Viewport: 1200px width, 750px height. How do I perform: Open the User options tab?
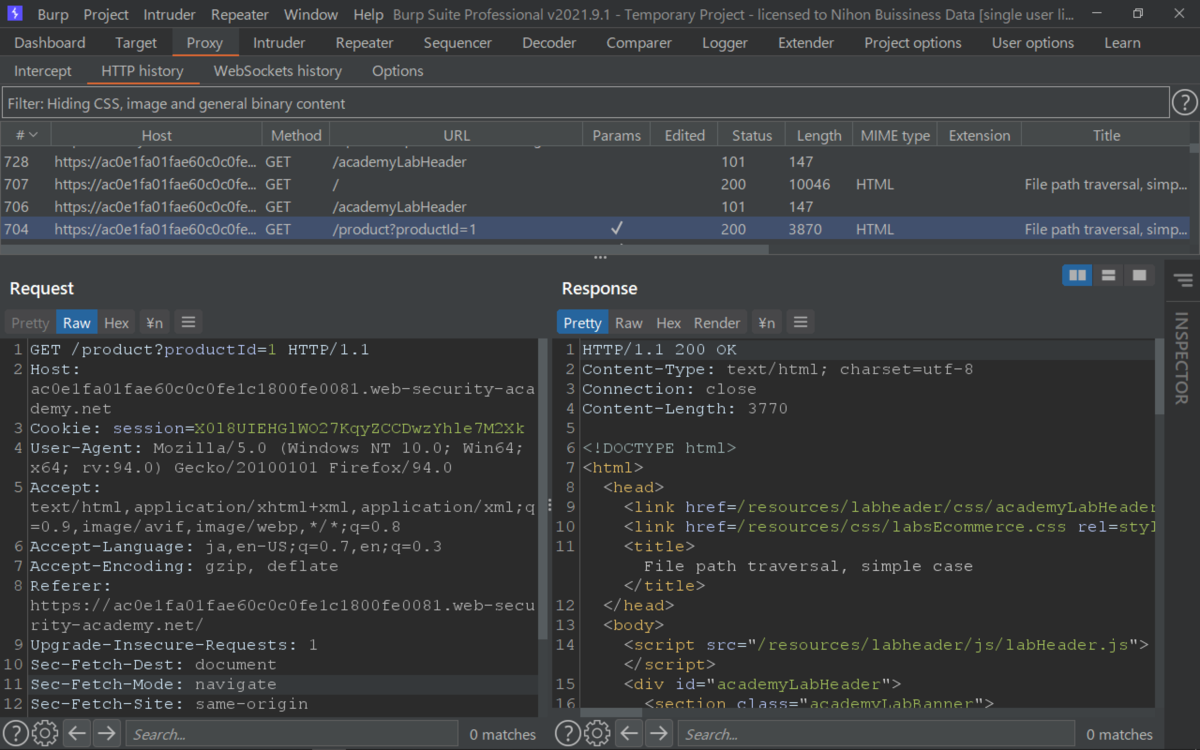[1033, 43]
